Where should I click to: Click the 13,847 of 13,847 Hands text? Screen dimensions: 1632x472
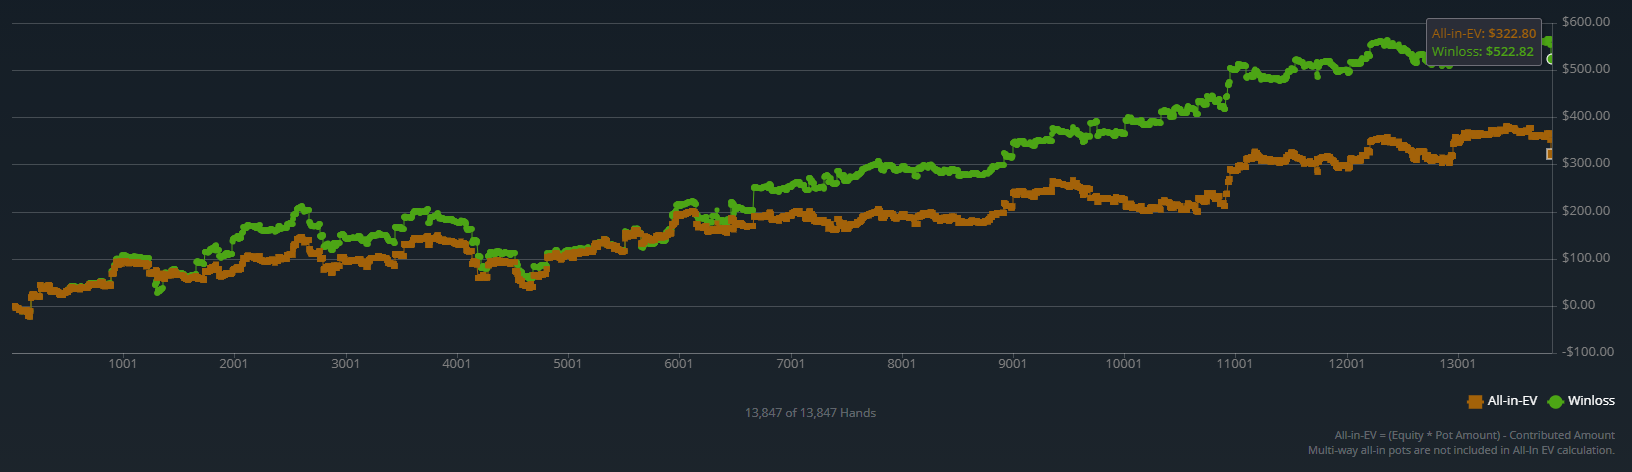pos(810,413)
